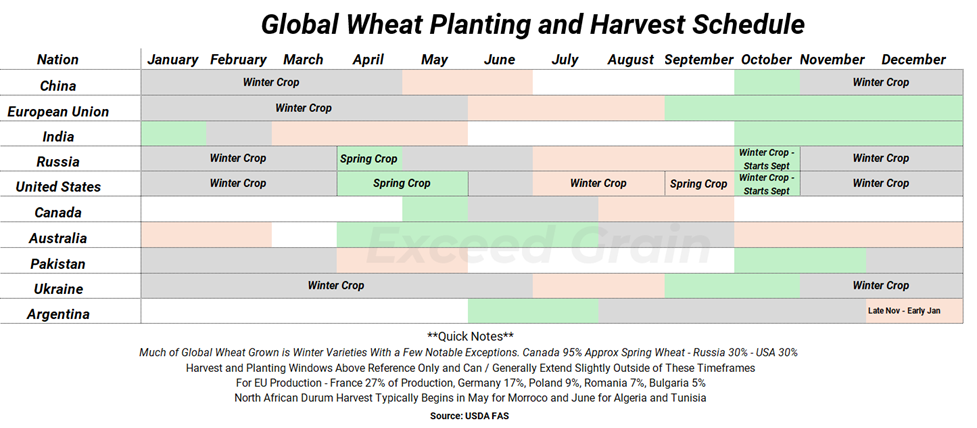Click the January column header

173,60
